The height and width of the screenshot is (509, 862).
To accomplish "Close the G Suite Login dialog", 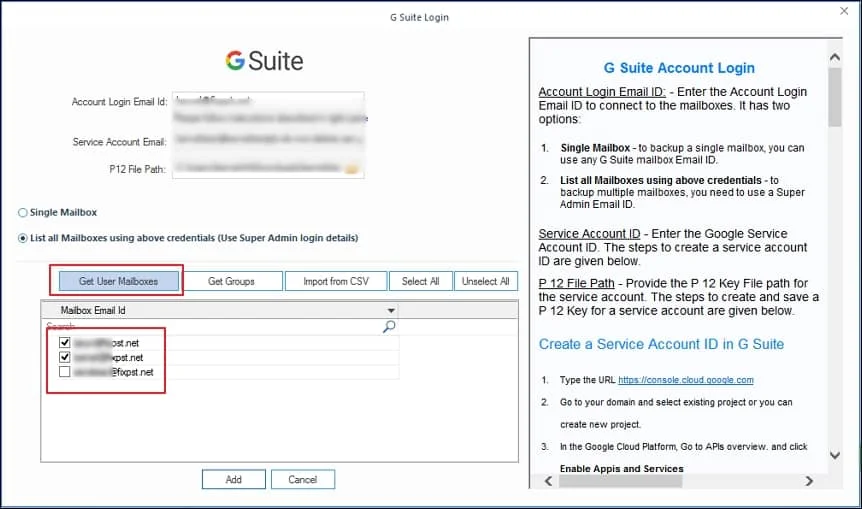I will (844, 11).
